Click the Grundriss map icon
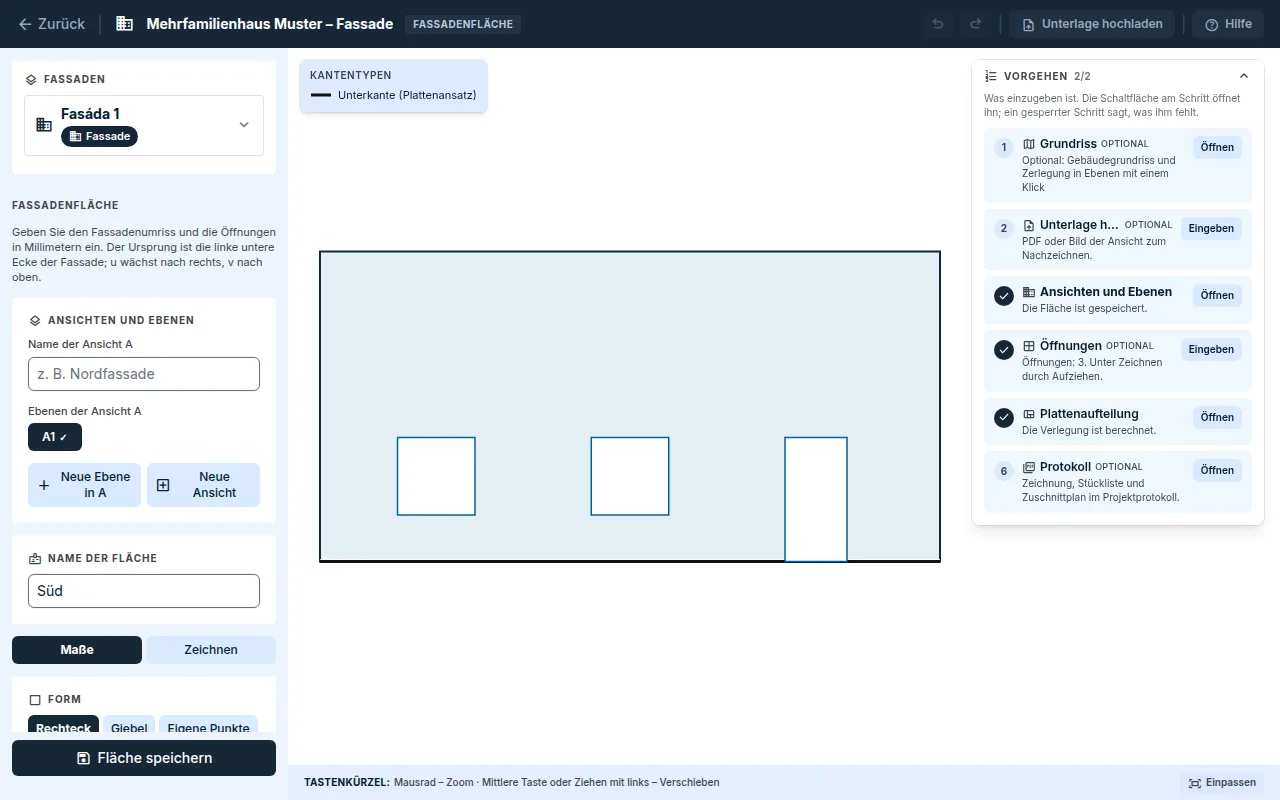The image size is (1280, 800). click(x=1029, y=144)
